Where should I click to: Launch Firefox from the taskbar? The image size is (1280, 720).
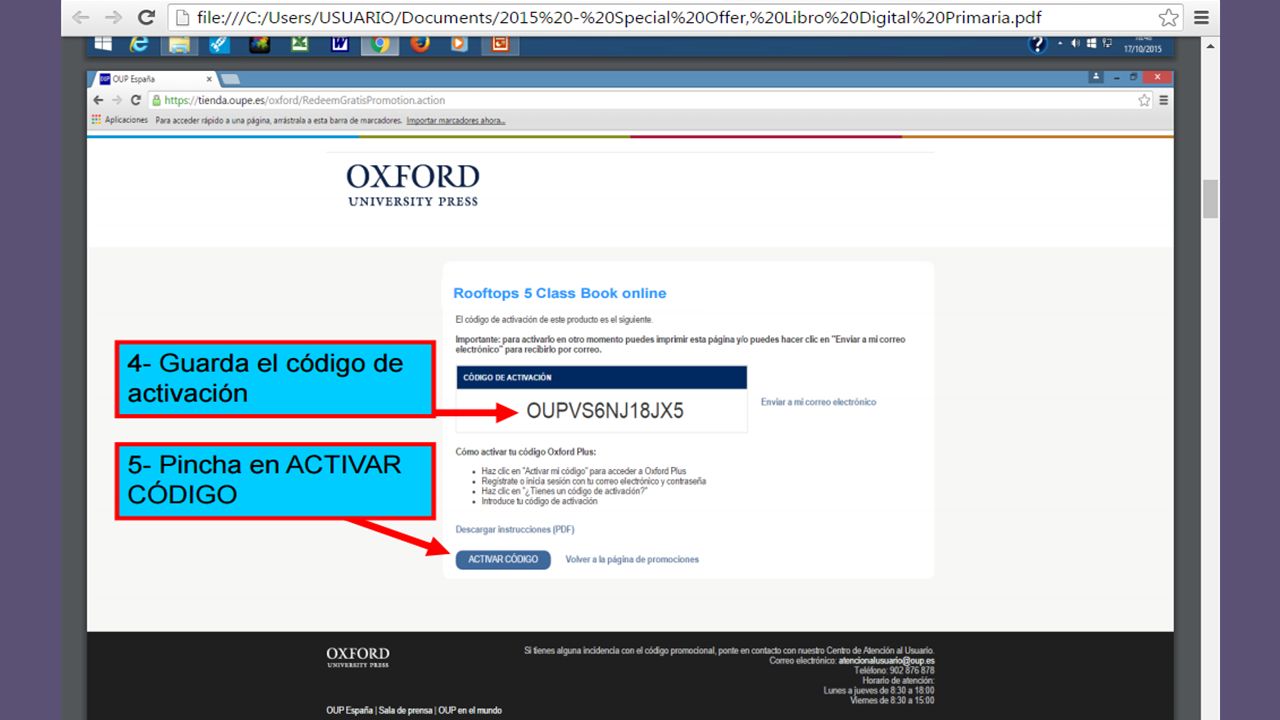420,44
